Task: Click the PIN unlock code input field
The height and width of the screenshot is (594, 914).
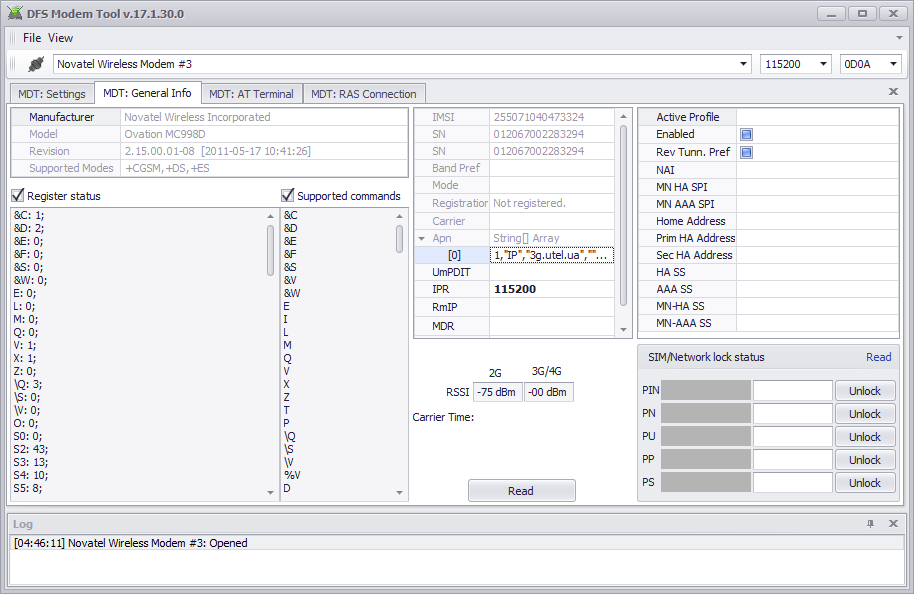Action: [793, 391]
